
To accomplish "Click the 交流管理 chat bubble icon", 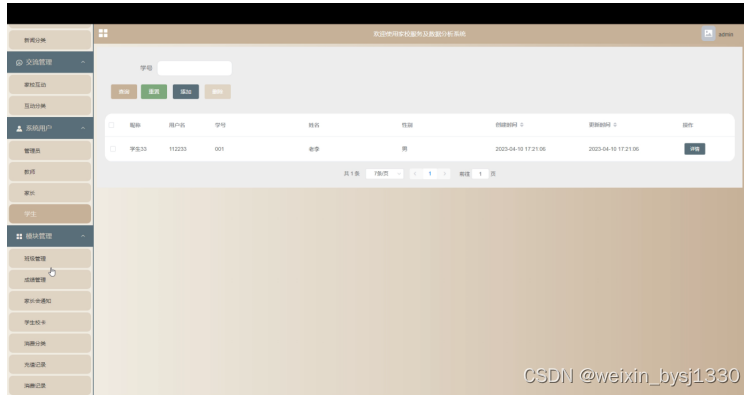I will (19, 63).
